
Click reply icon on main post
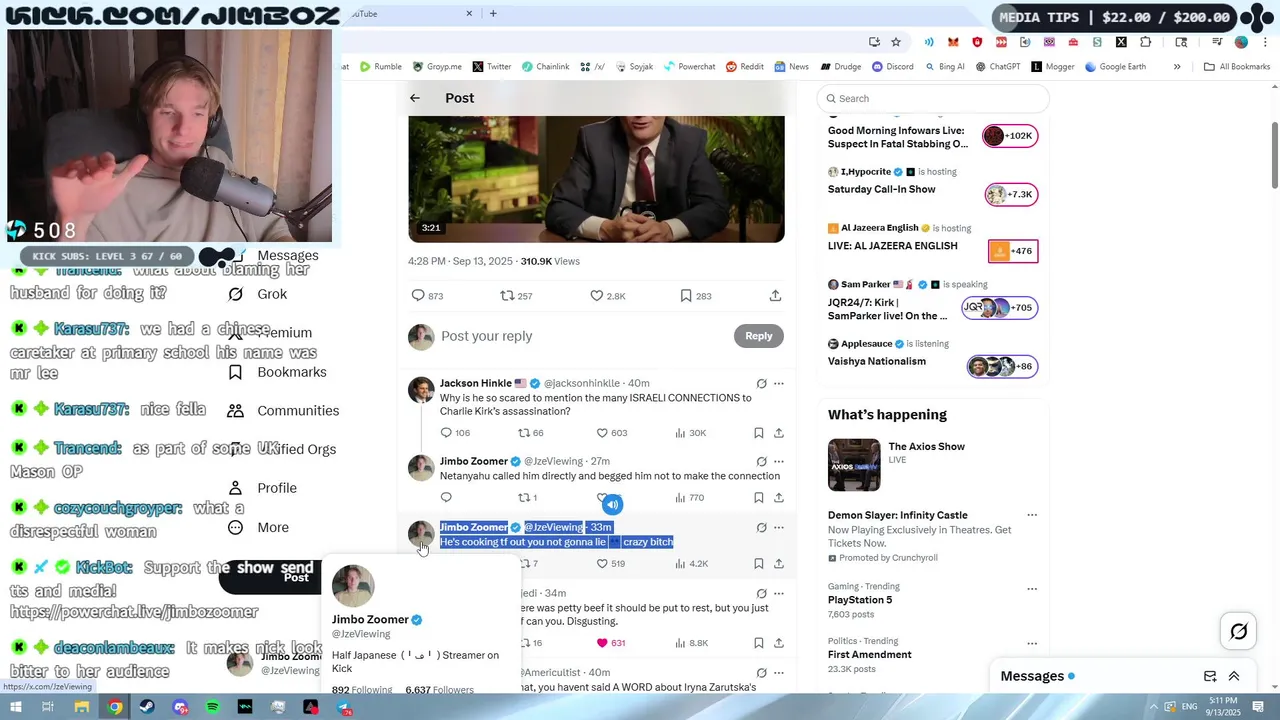pos(418,296)
